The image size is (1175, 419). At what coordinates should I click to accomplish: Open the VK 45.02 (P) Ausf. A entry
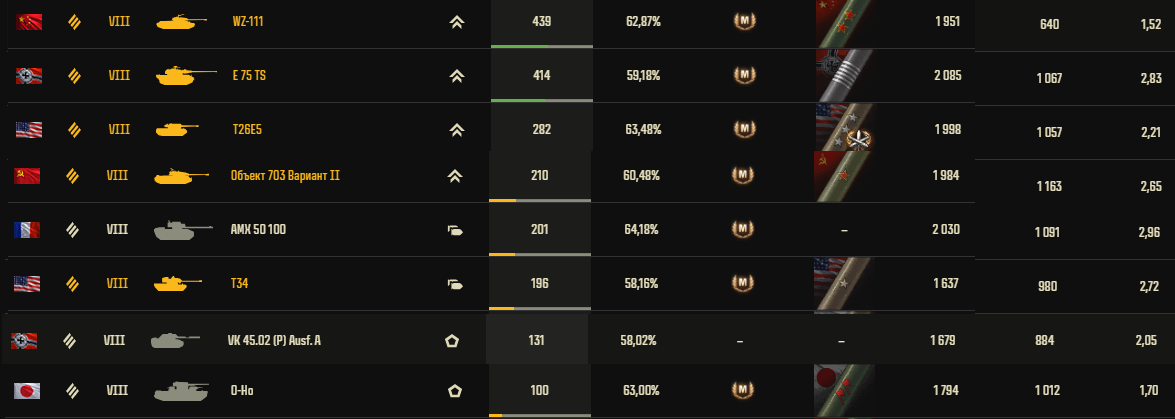[x=274, y=341]
